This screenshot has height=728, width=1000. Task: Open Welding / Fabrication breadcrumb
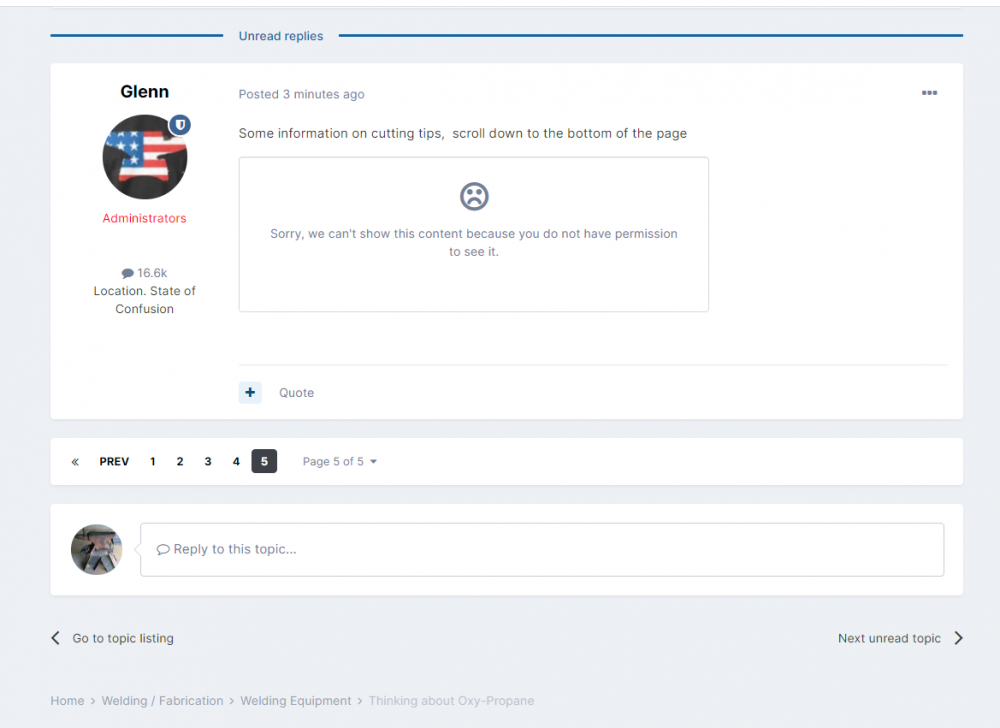click(x=163, y=701)
